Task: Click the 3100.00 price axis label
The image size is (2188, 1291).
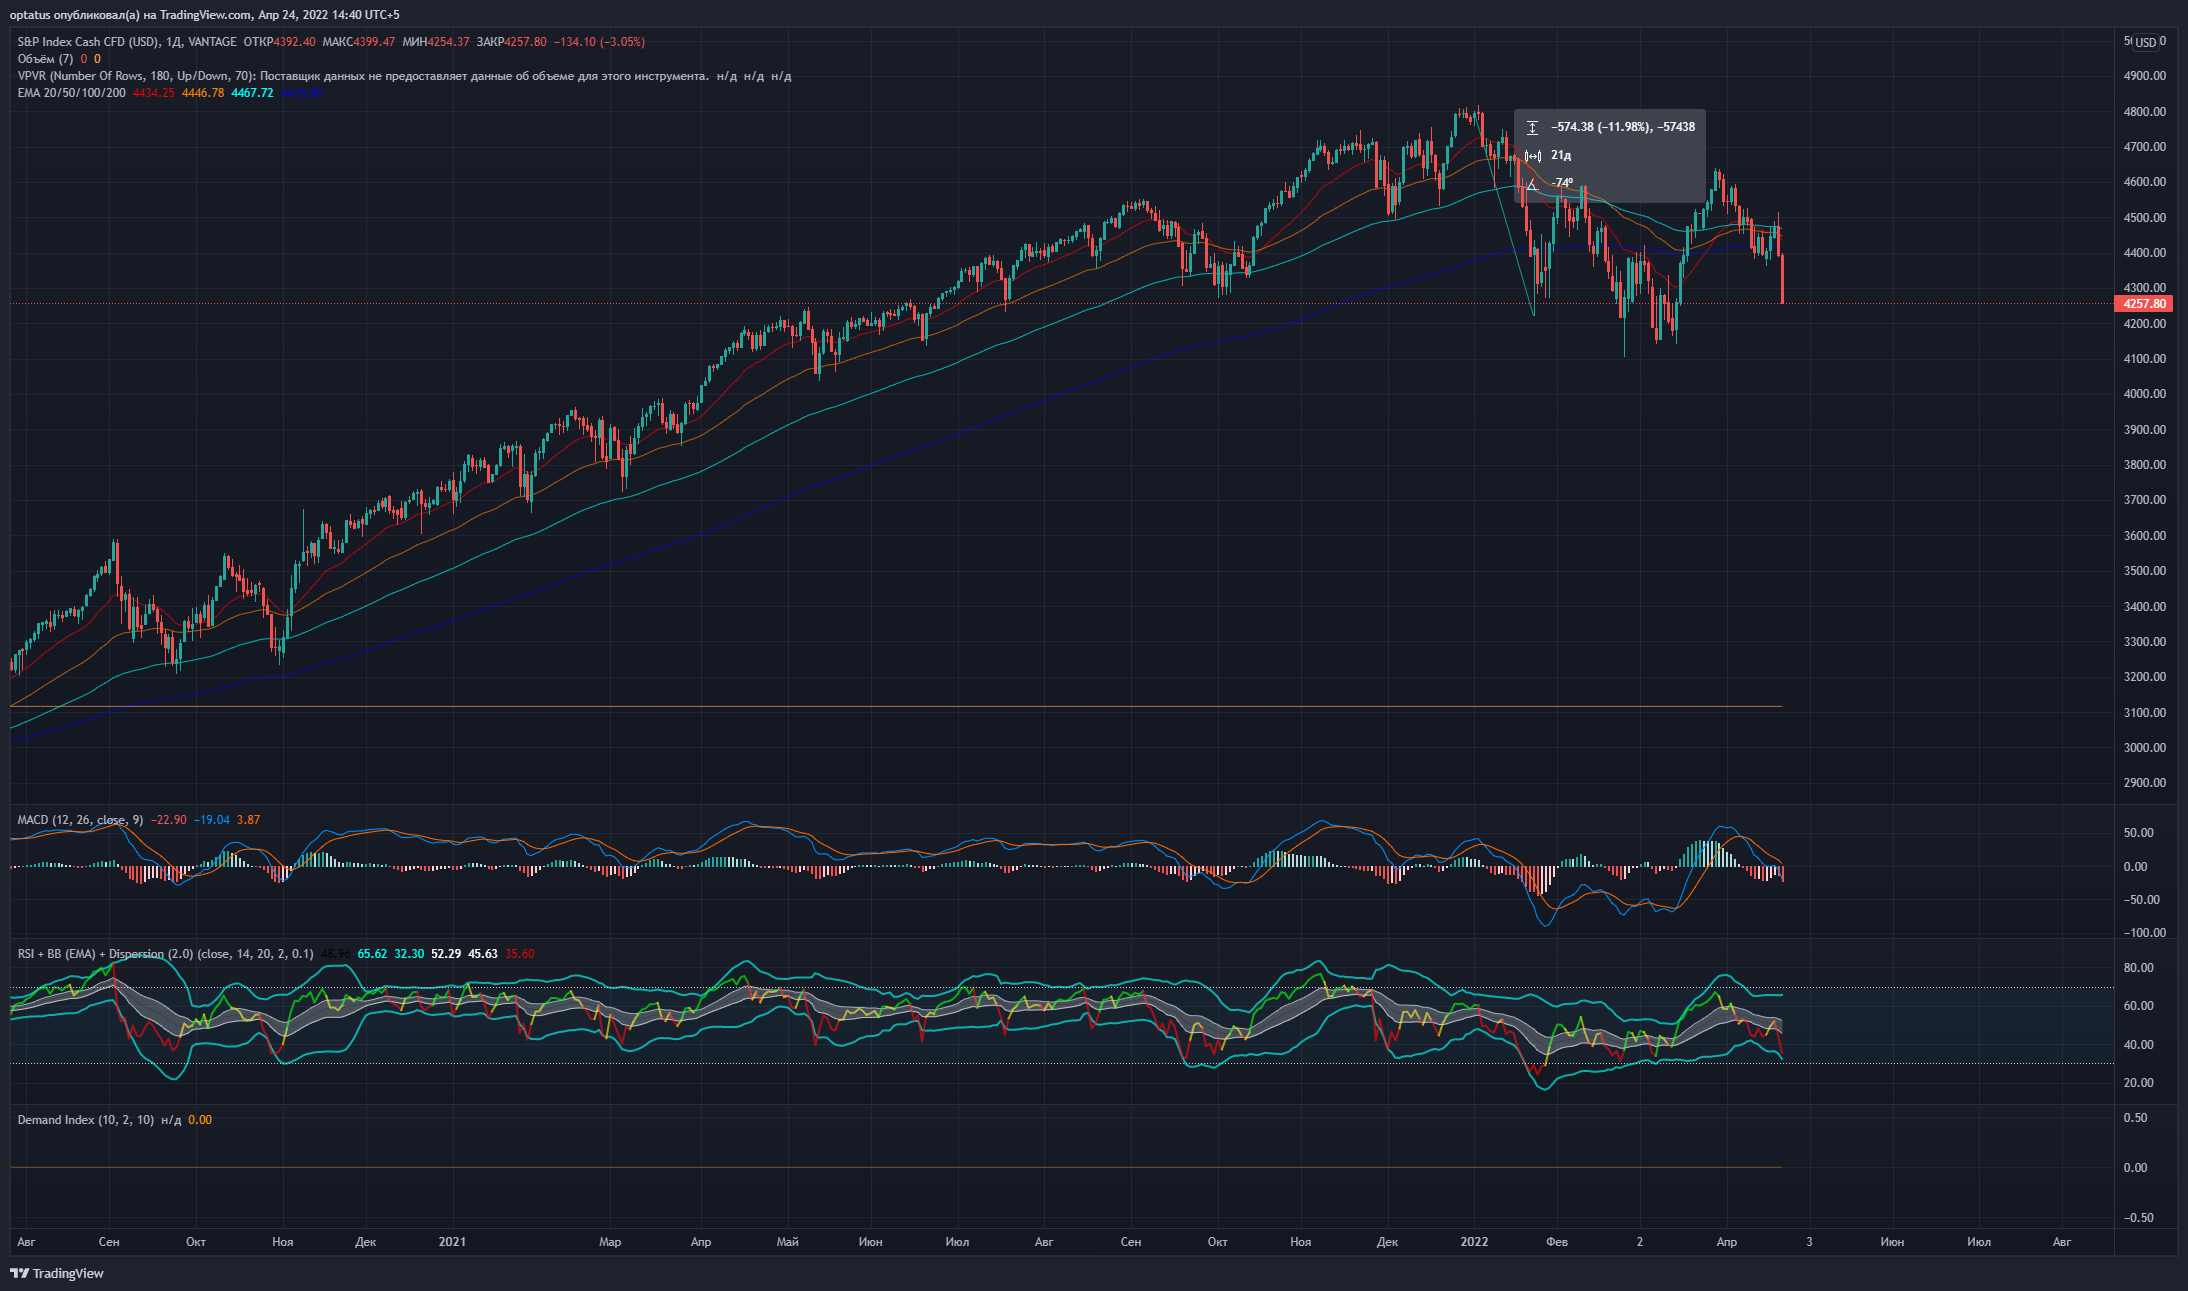Action: pyautogui.click(x=2145, y=713)
